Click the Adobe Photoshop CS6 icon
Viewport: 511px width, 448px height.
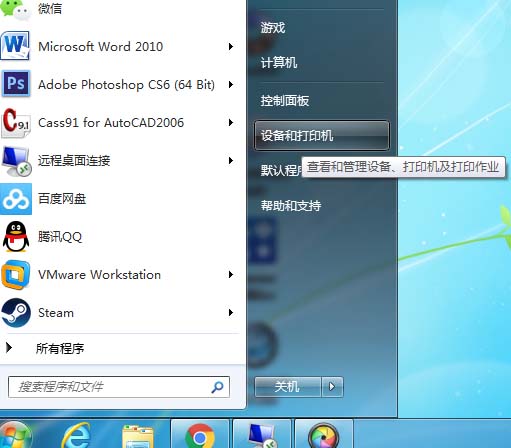(x=16, y=83)
